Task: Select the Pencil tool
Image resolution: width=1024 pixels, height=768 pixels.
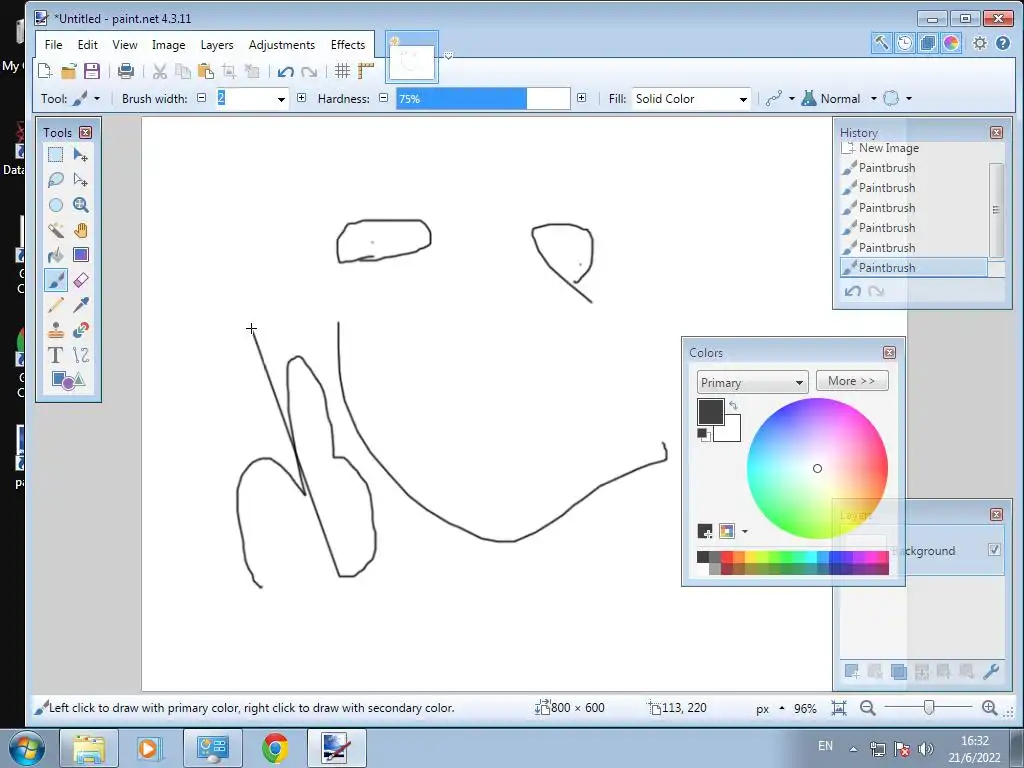Action: (x=56, y=305)
